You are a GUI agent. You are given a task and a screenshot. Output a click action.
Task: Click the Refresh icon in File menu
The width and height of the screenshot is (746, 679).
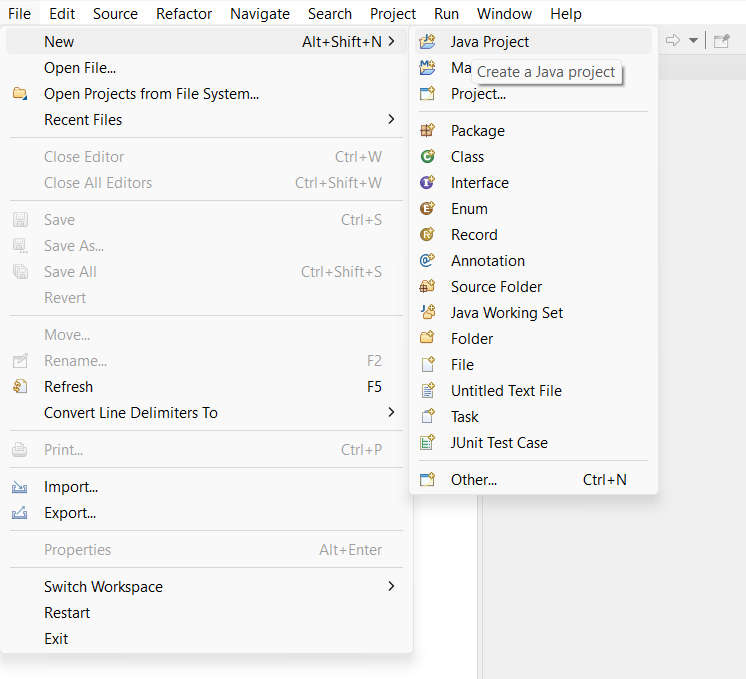[20, 387]
